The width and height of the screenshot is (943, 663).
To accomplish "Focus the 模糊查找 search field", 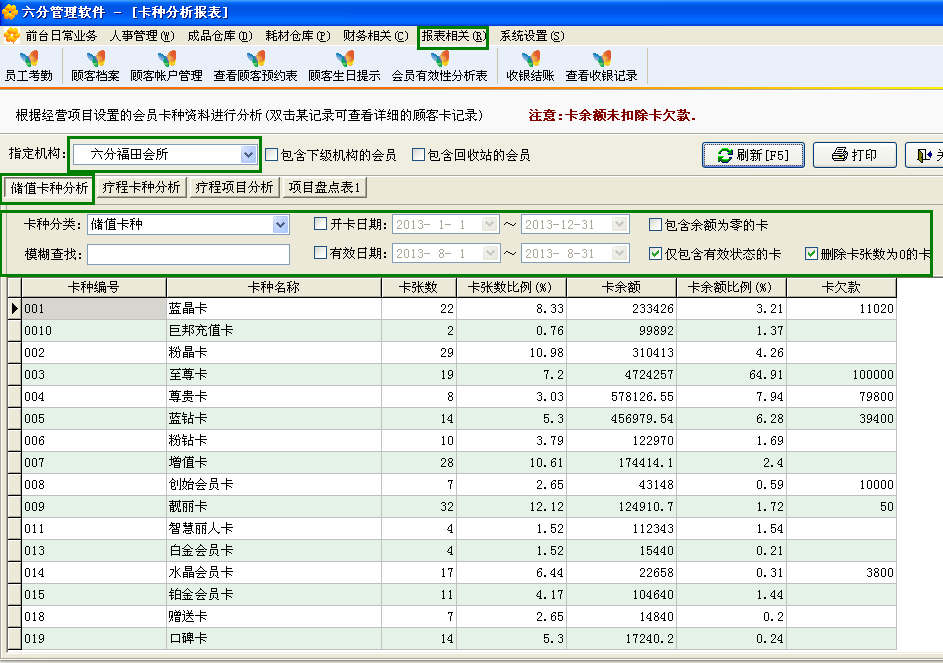I will pos(188,254).
